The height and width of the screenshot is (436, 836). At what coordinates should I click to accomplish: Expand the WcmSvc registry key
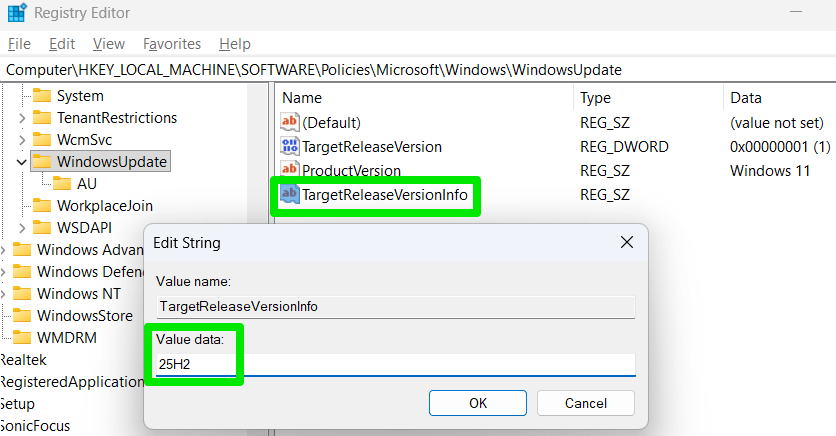(22, 139)
